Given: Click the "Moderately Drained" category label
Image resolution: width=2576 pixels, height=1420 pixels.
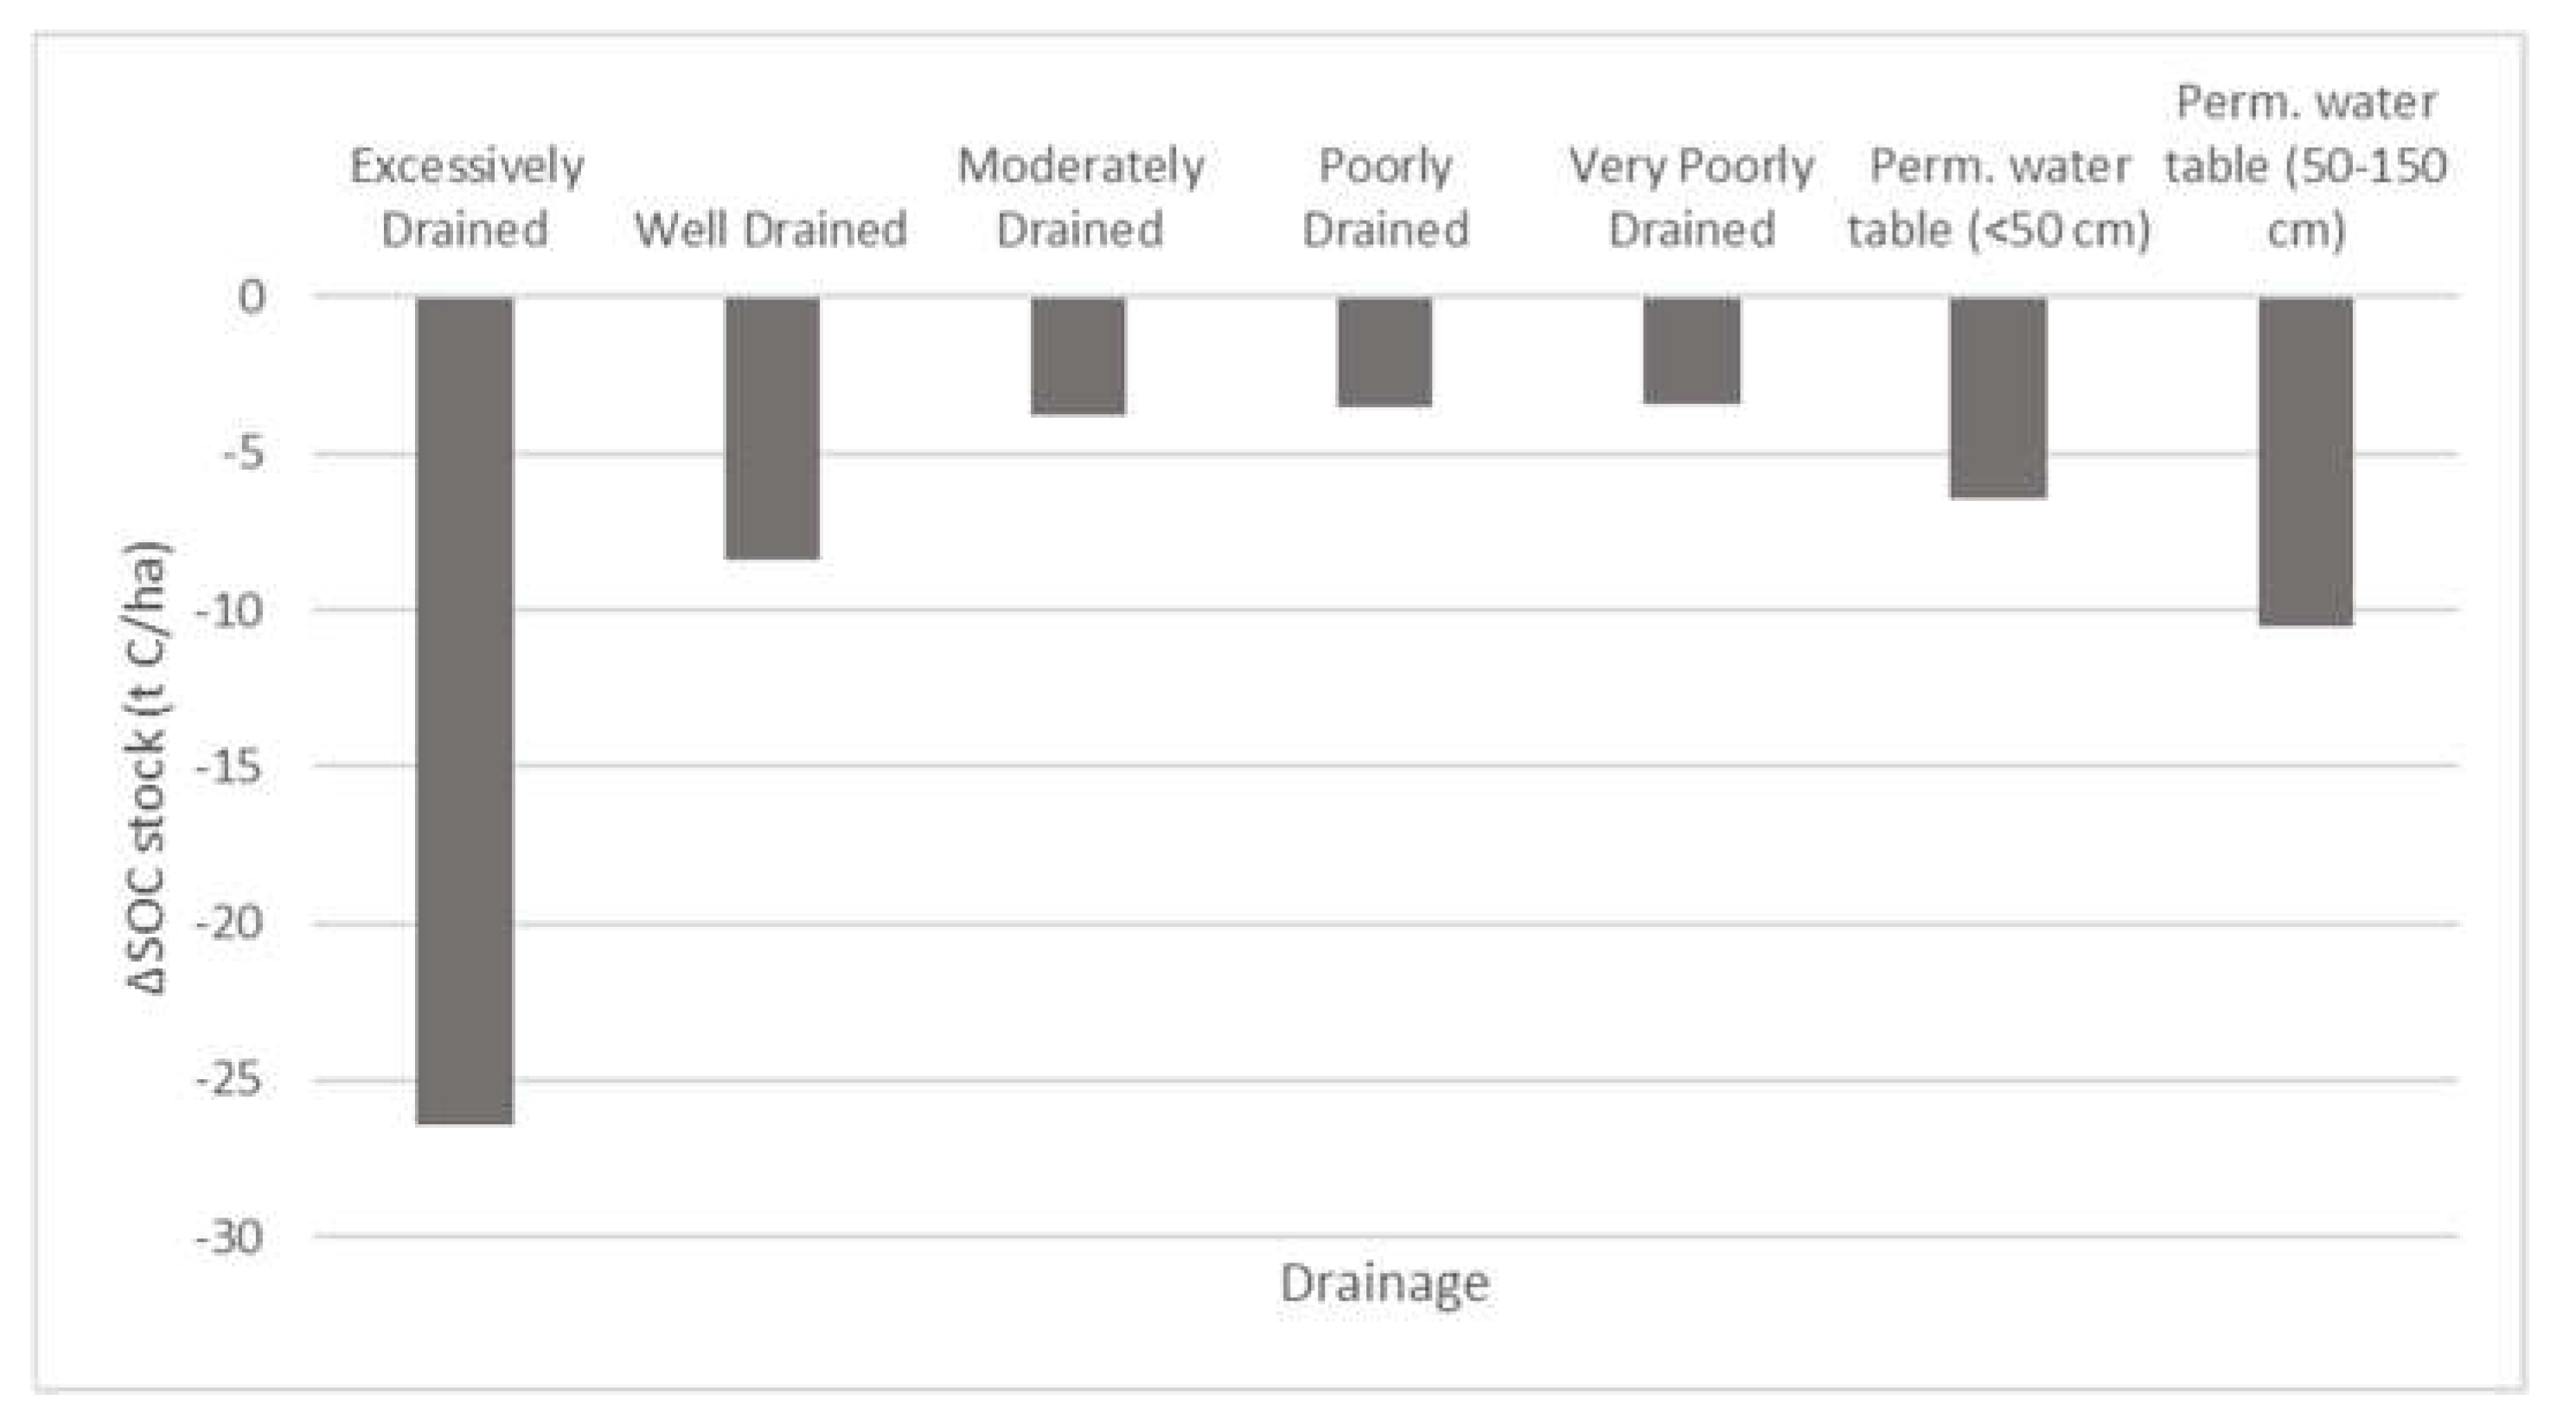Looking at the screenshot, I should click(1080, 197).
